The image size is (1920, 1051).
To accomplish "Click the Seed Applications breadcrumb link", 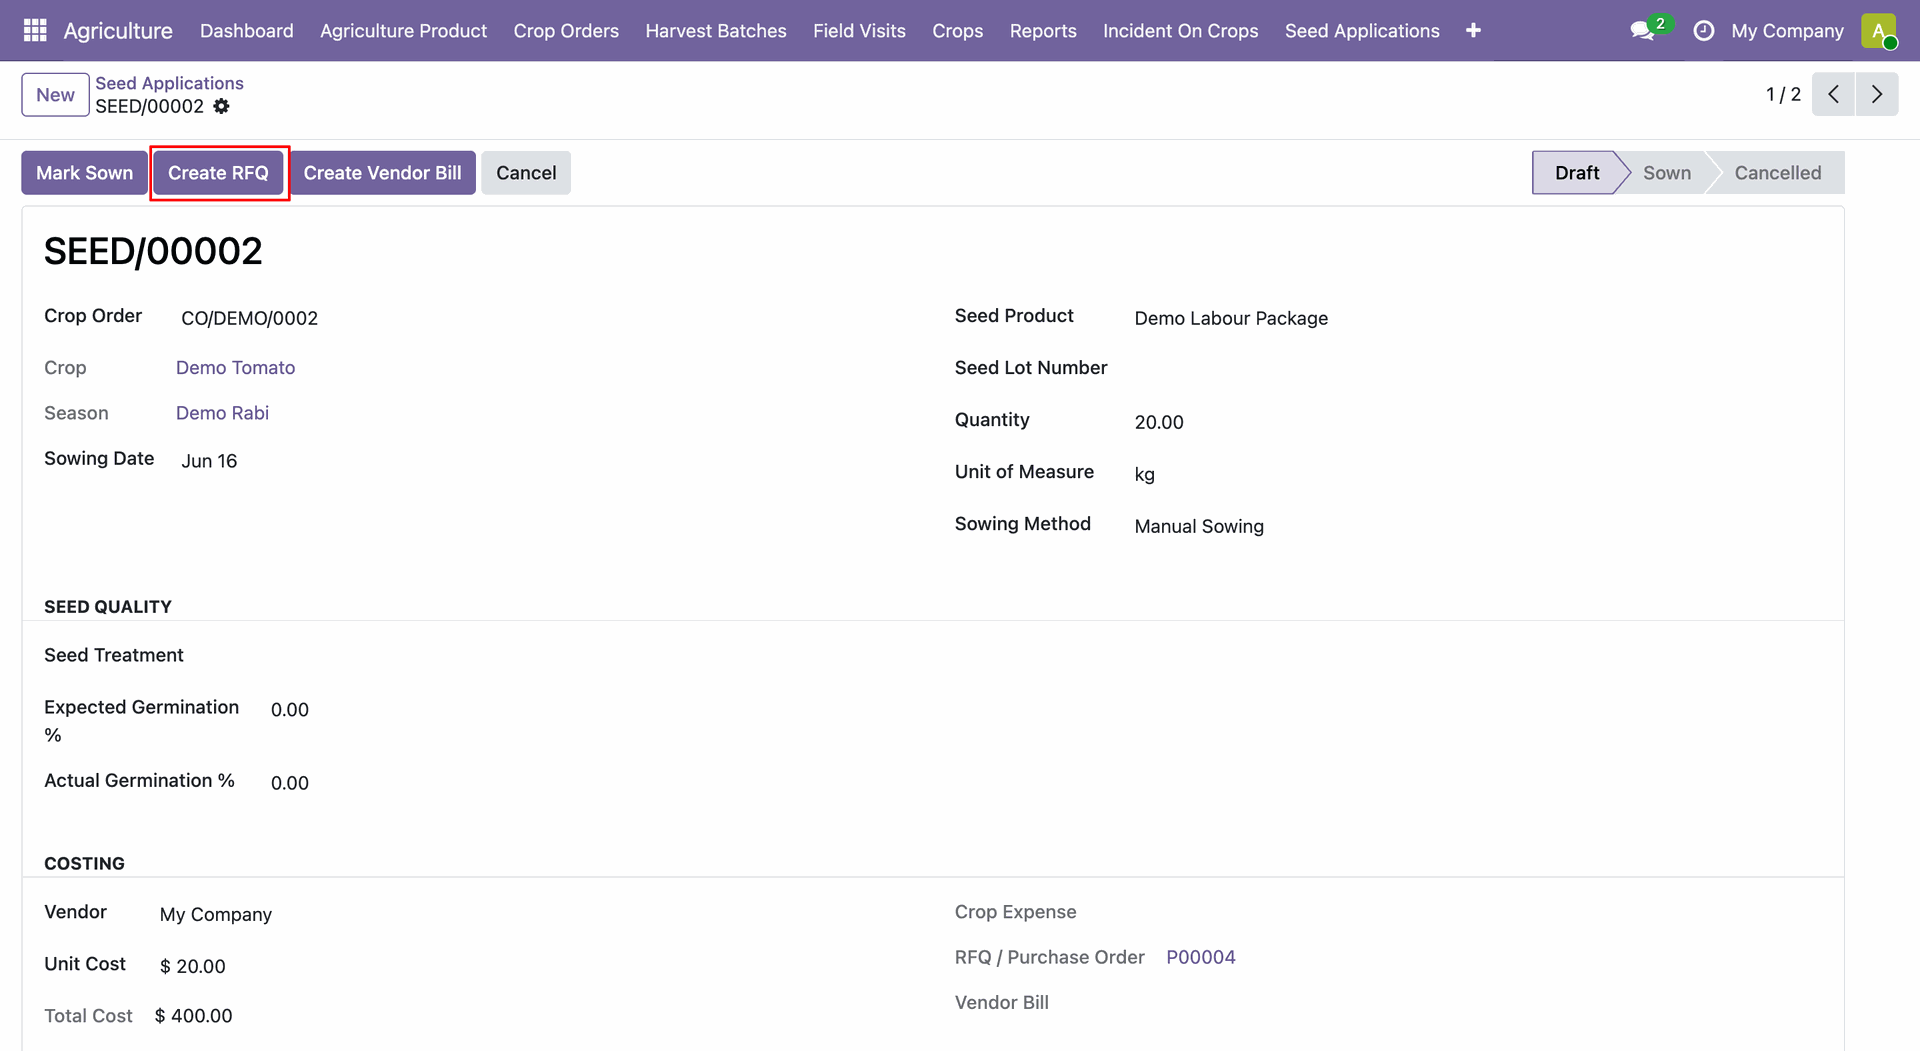I will pyautogui.click(x=169, y=83).
